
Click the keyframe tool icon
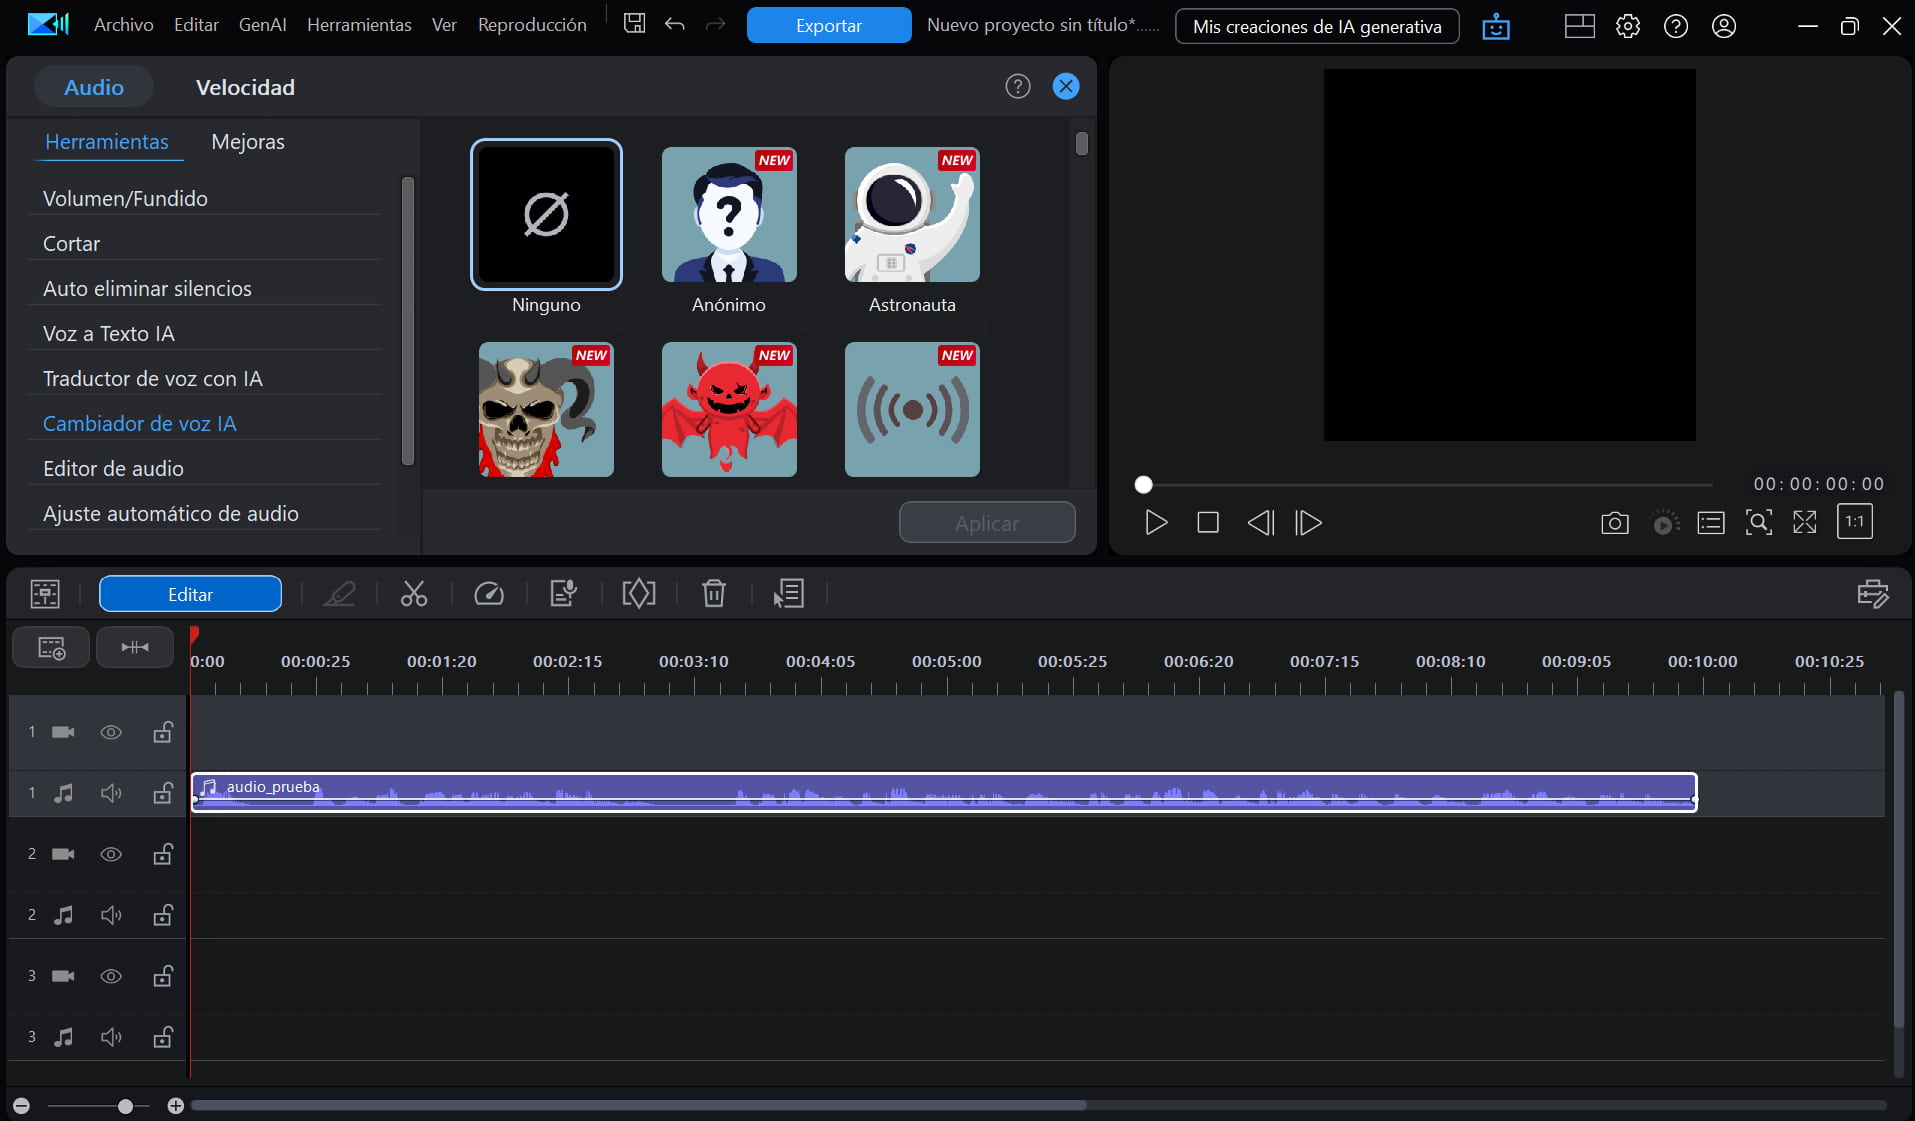(x=639, y=594)
